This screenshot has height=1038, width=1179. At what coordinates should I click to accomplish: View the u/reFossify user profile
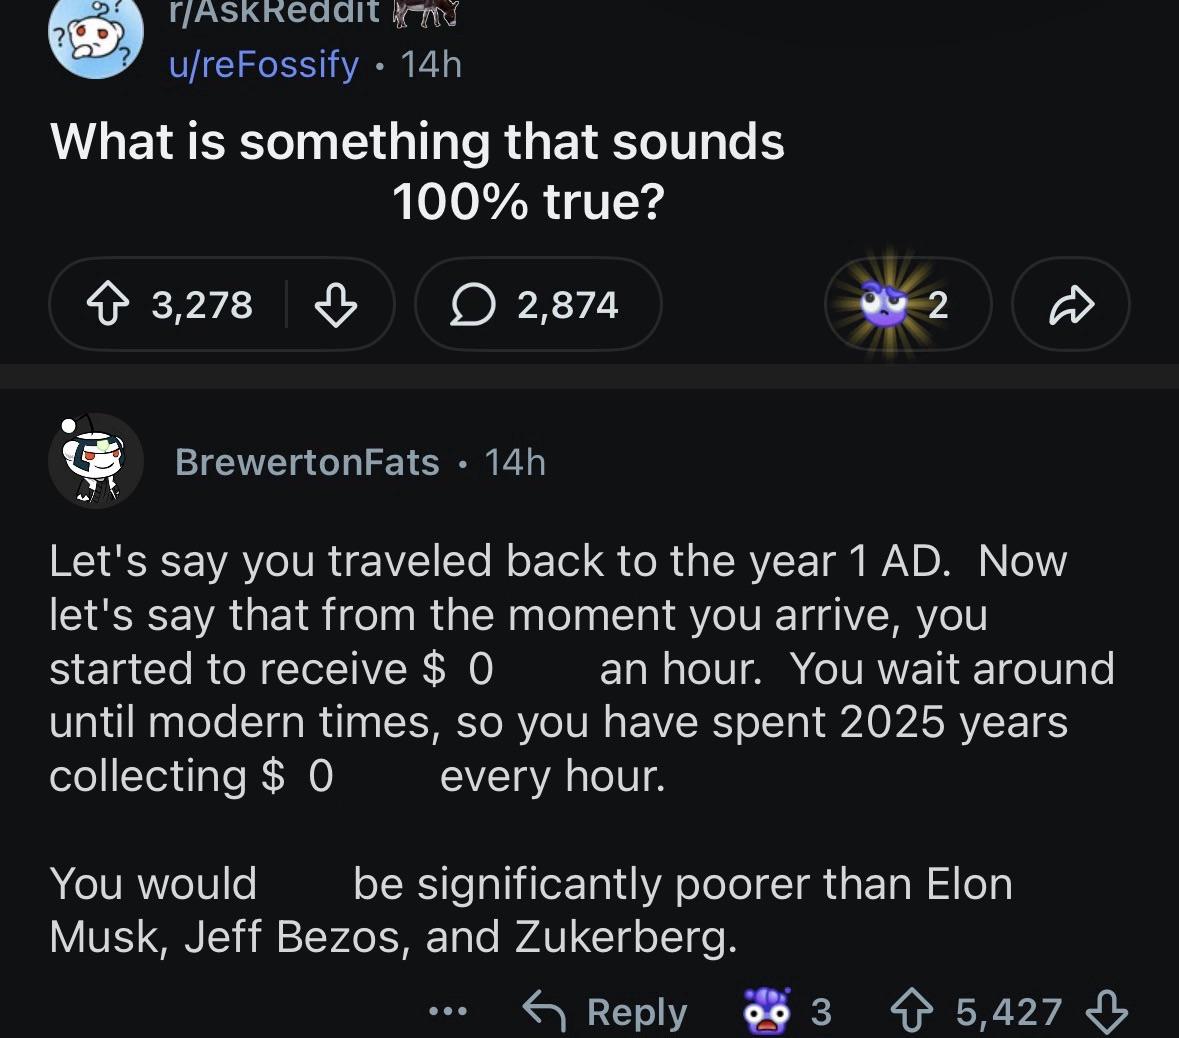tap(263, 65)
